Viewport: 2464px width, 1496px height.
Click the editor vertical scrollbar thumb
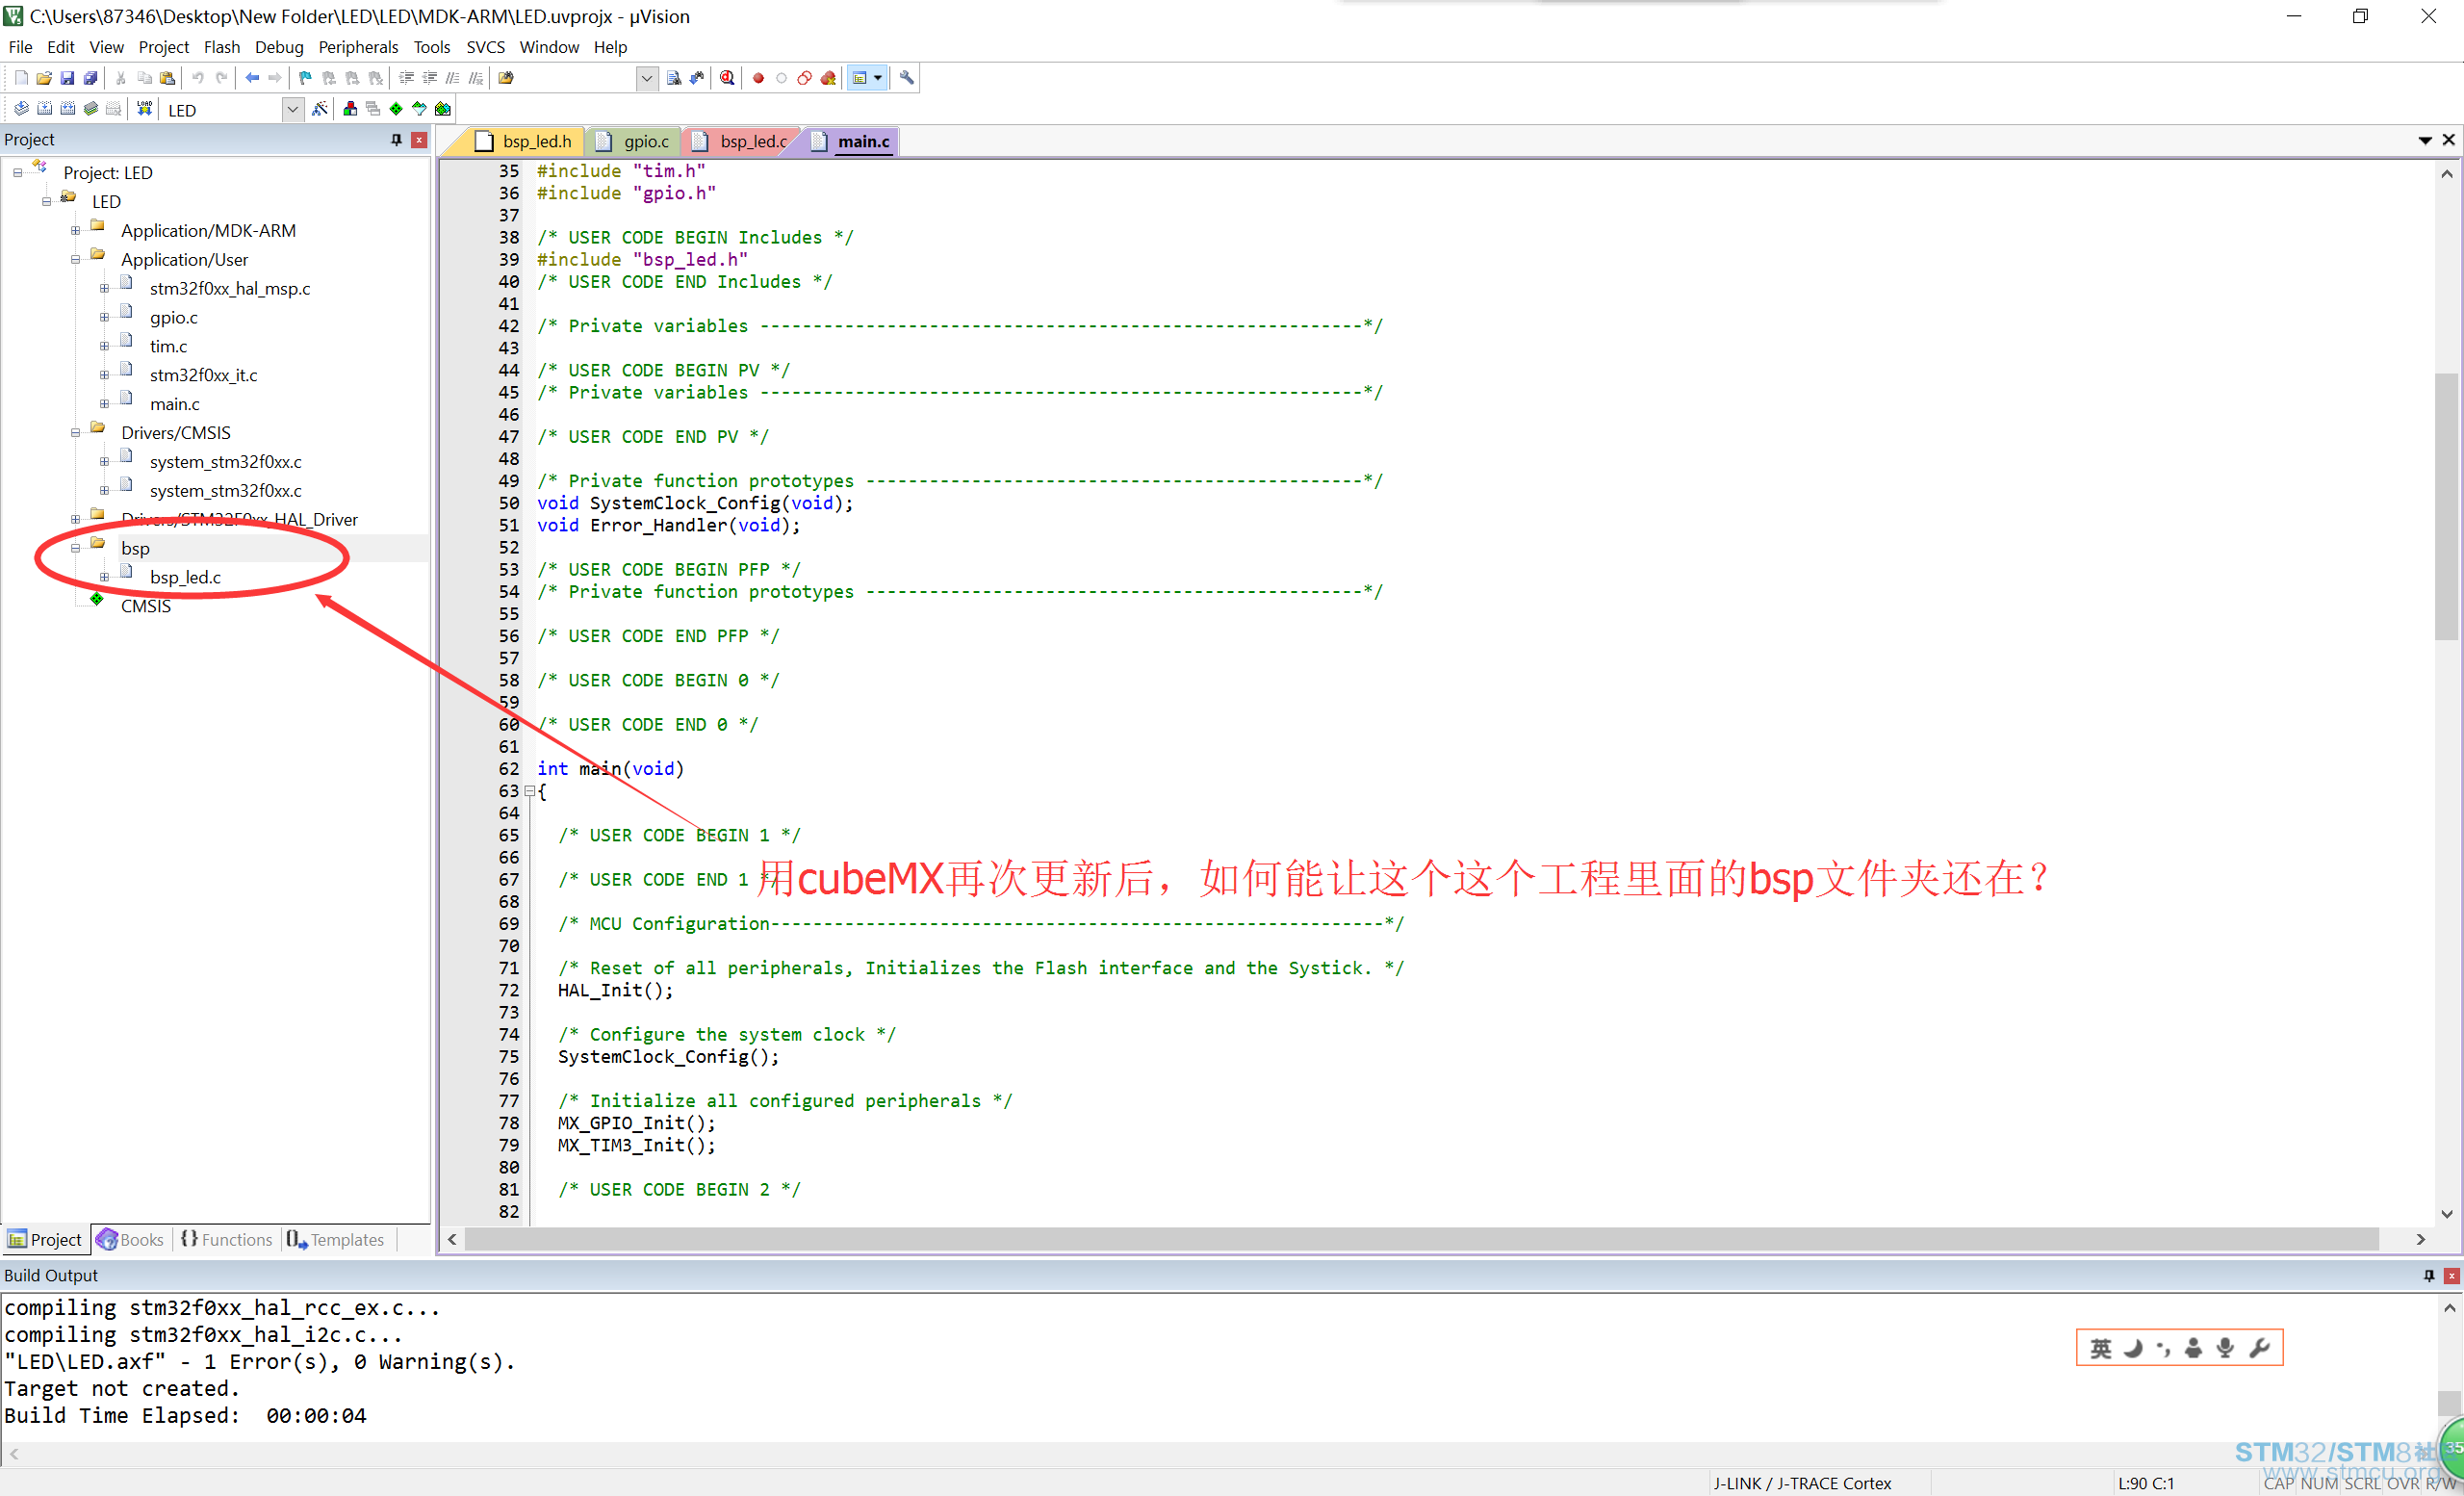tap(2446, 505)
